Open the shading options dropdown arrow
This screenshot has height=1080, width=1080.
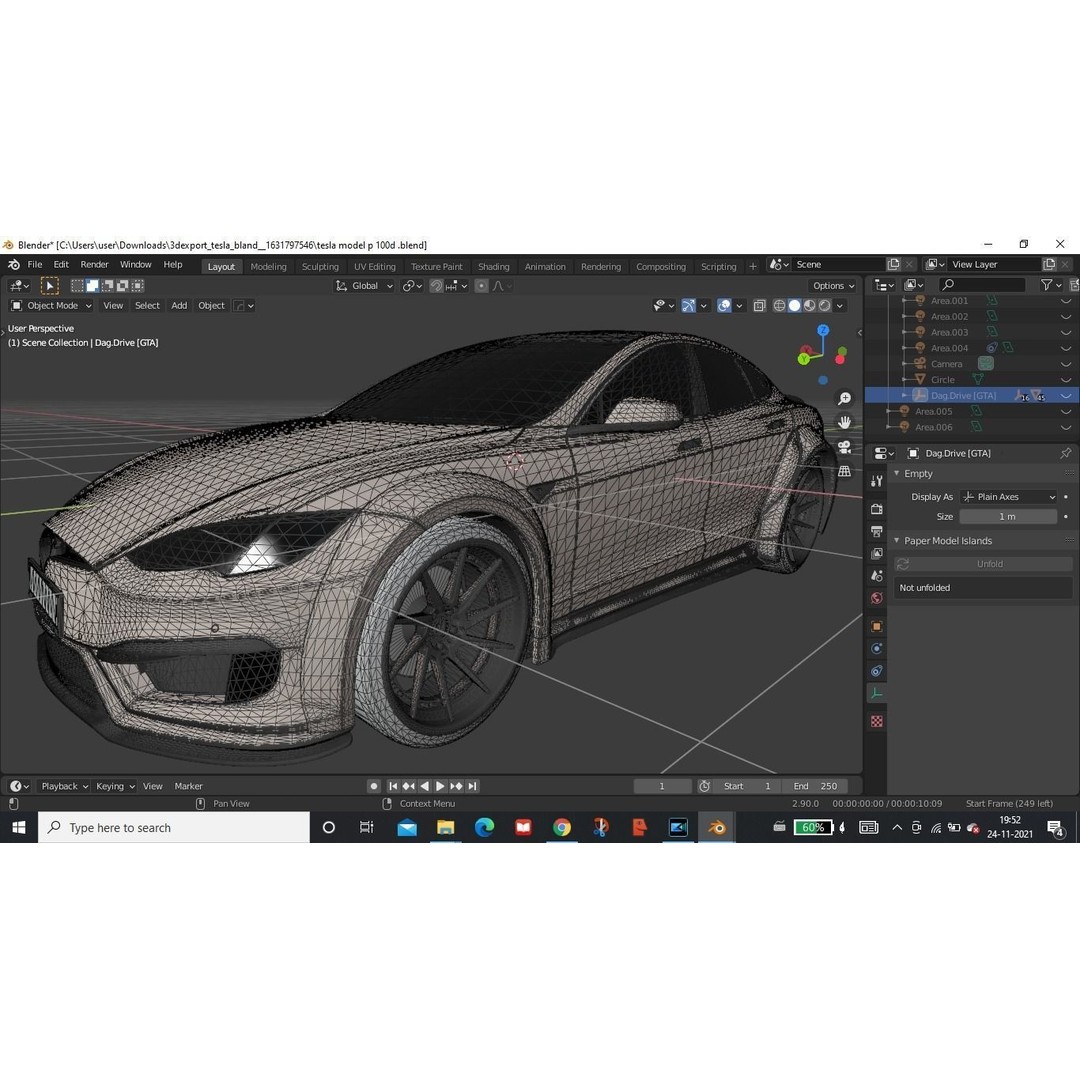pyautogui.click(x=840, y=306)
